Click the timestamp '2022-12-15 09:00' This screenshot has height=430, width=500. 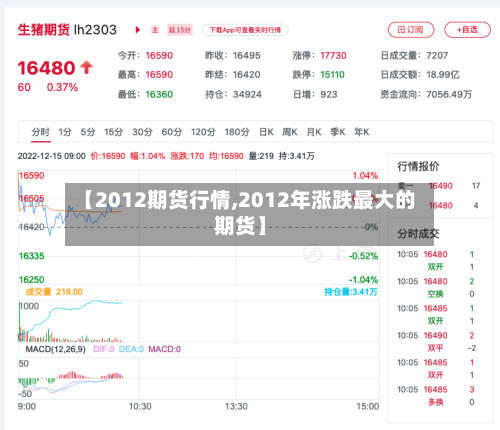pyautogui.click(x=52, y=156)
